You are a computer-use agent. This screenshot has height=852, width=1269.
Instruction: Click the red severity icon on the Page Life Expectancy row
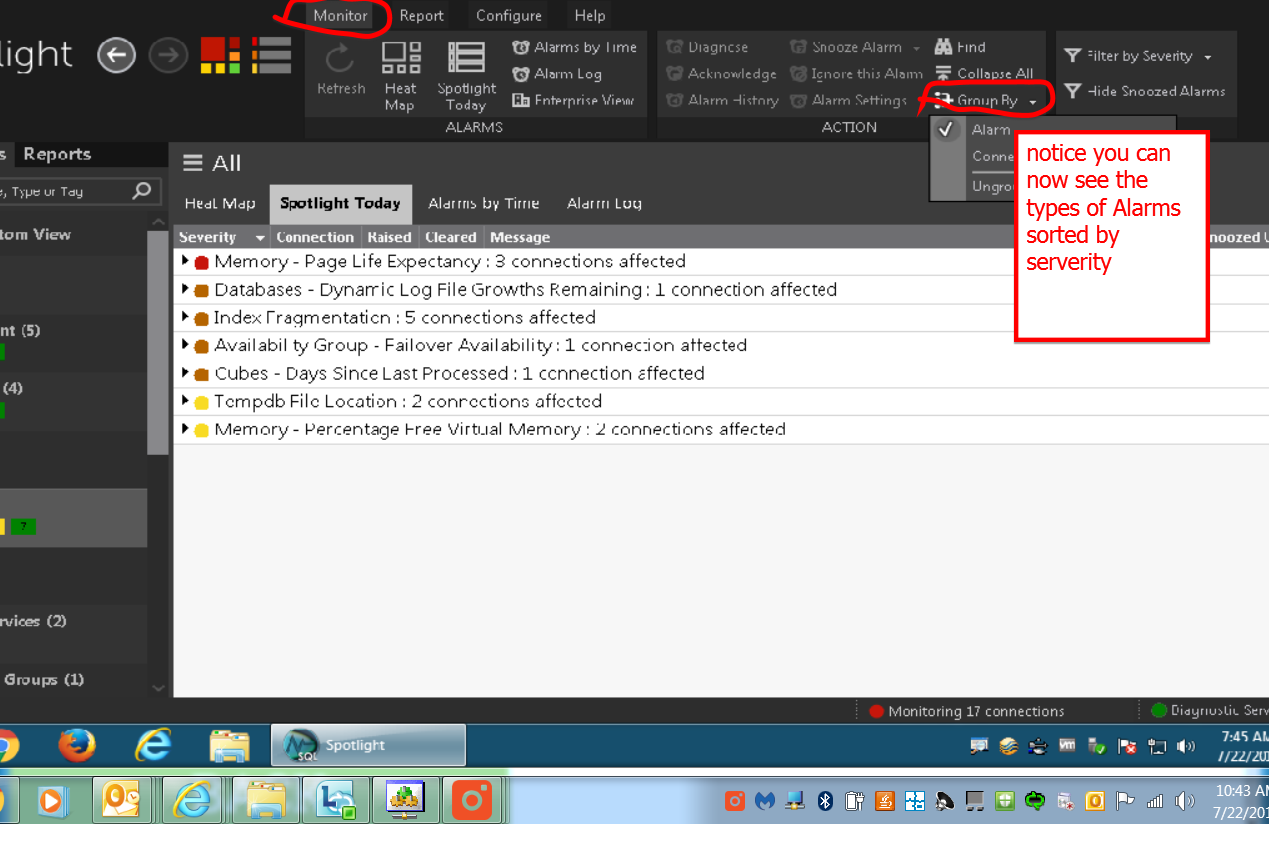(201, 262)
